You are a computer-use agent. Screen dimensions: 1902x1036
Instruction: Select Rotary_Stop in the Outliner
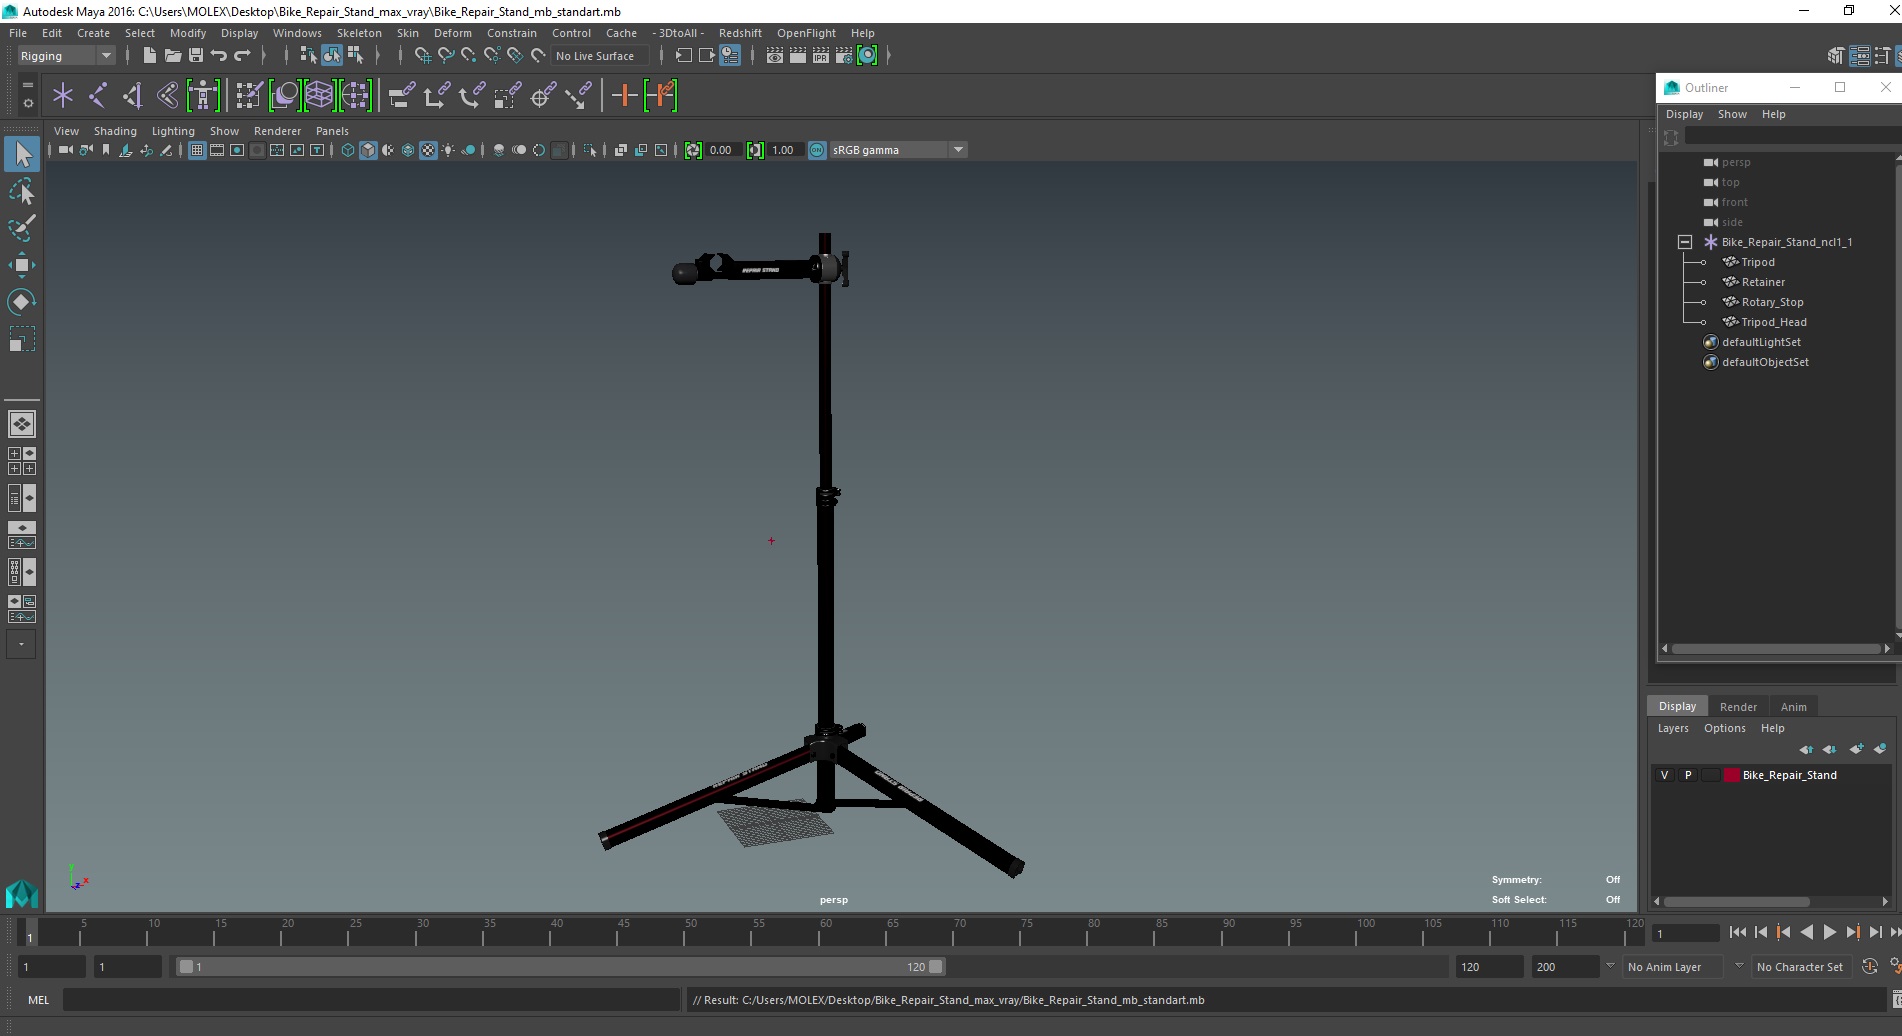1772,302
